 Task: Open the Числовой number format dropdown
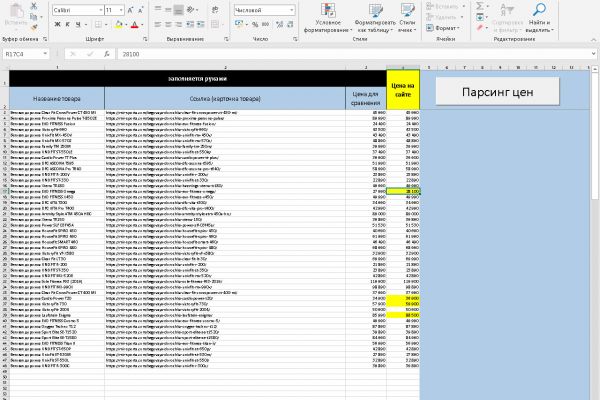pyautogui.click(x=292, y=10)
